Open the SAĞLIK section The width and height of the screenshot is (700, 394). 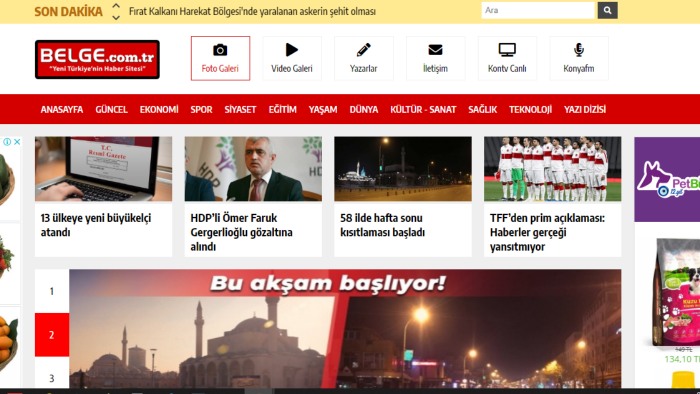[x=483, y=109]
